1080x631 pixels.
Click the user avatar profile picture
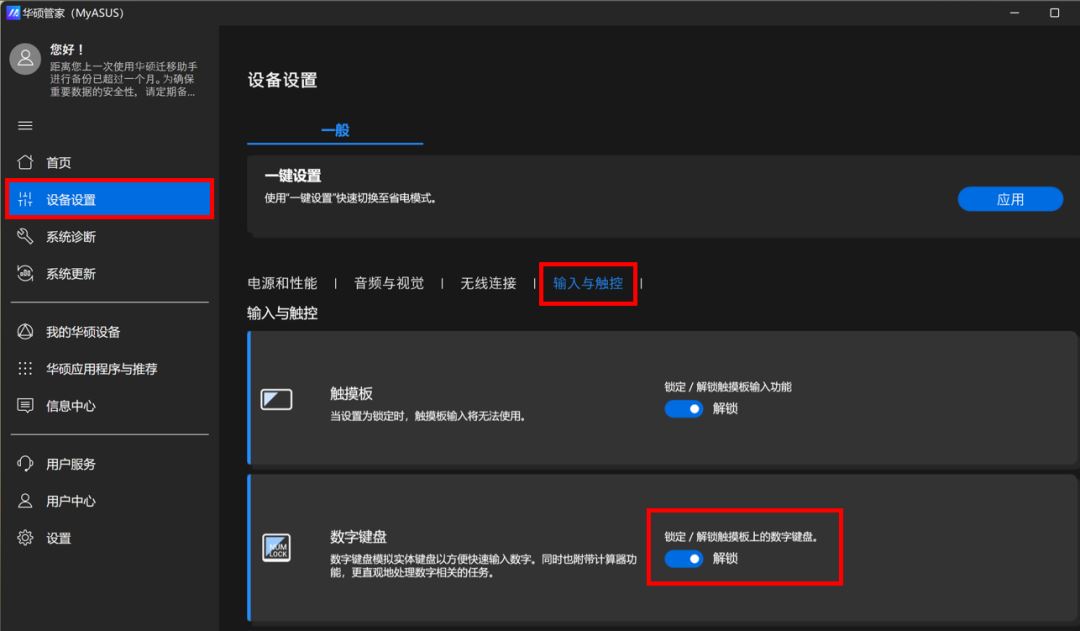click(x=25, y=59)
